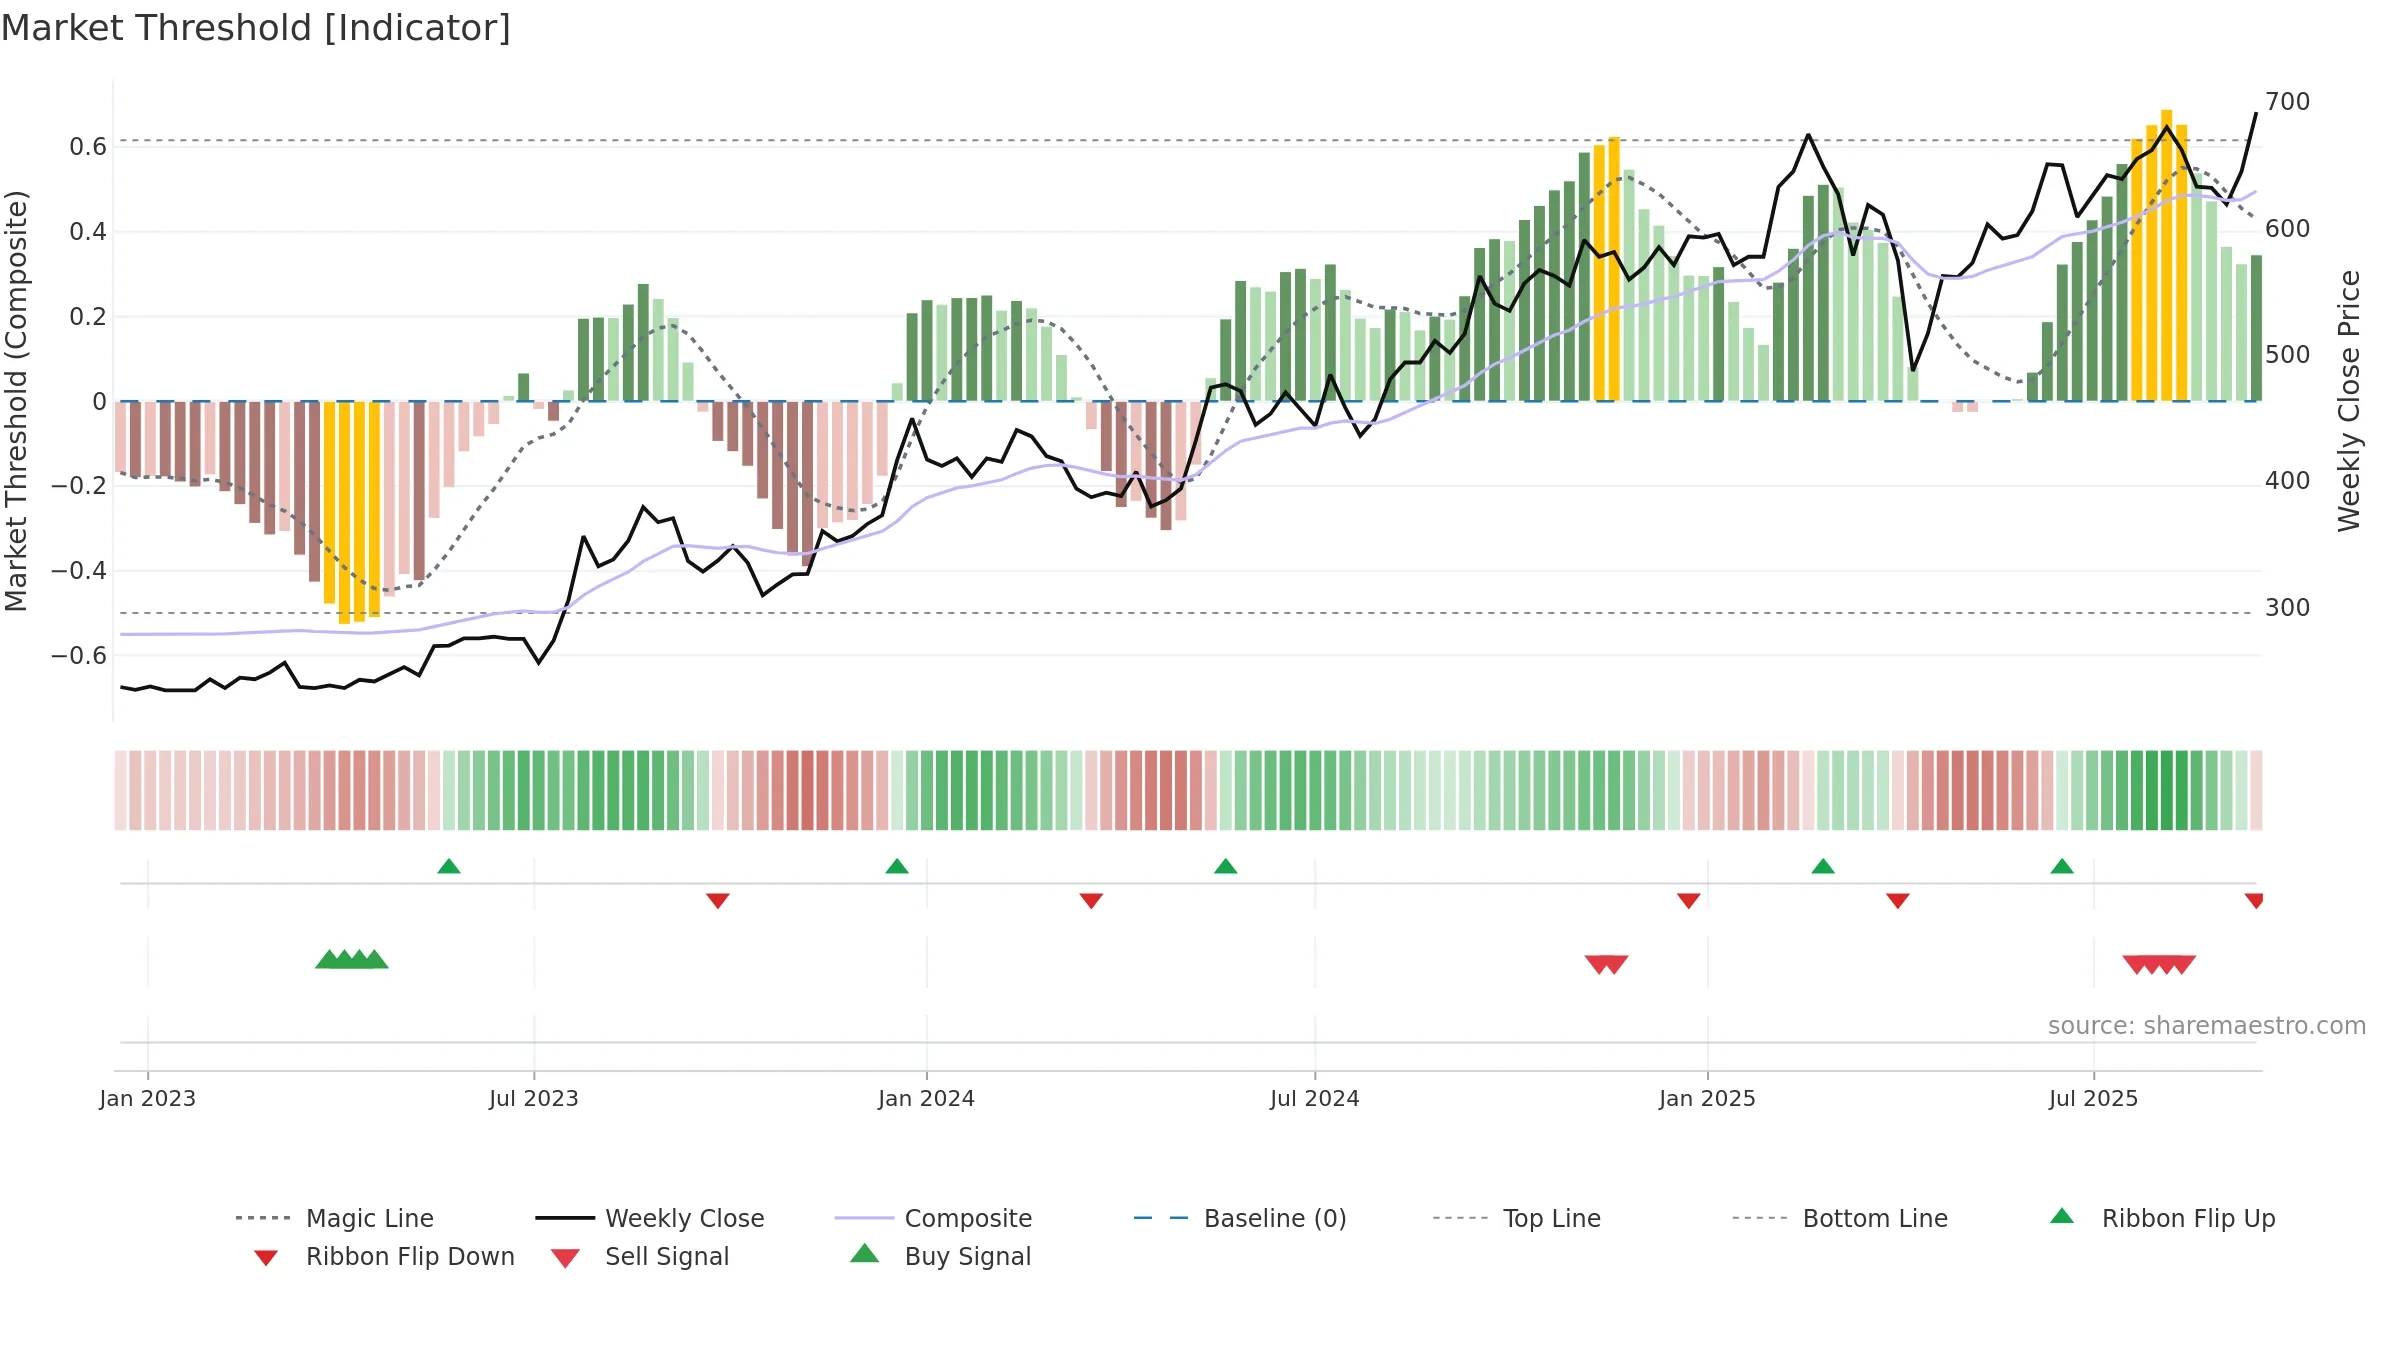The width and height of the screenshot is (2400, 1350).
Task: Click the Top Line legend entry
Action: (1517, 1218)
